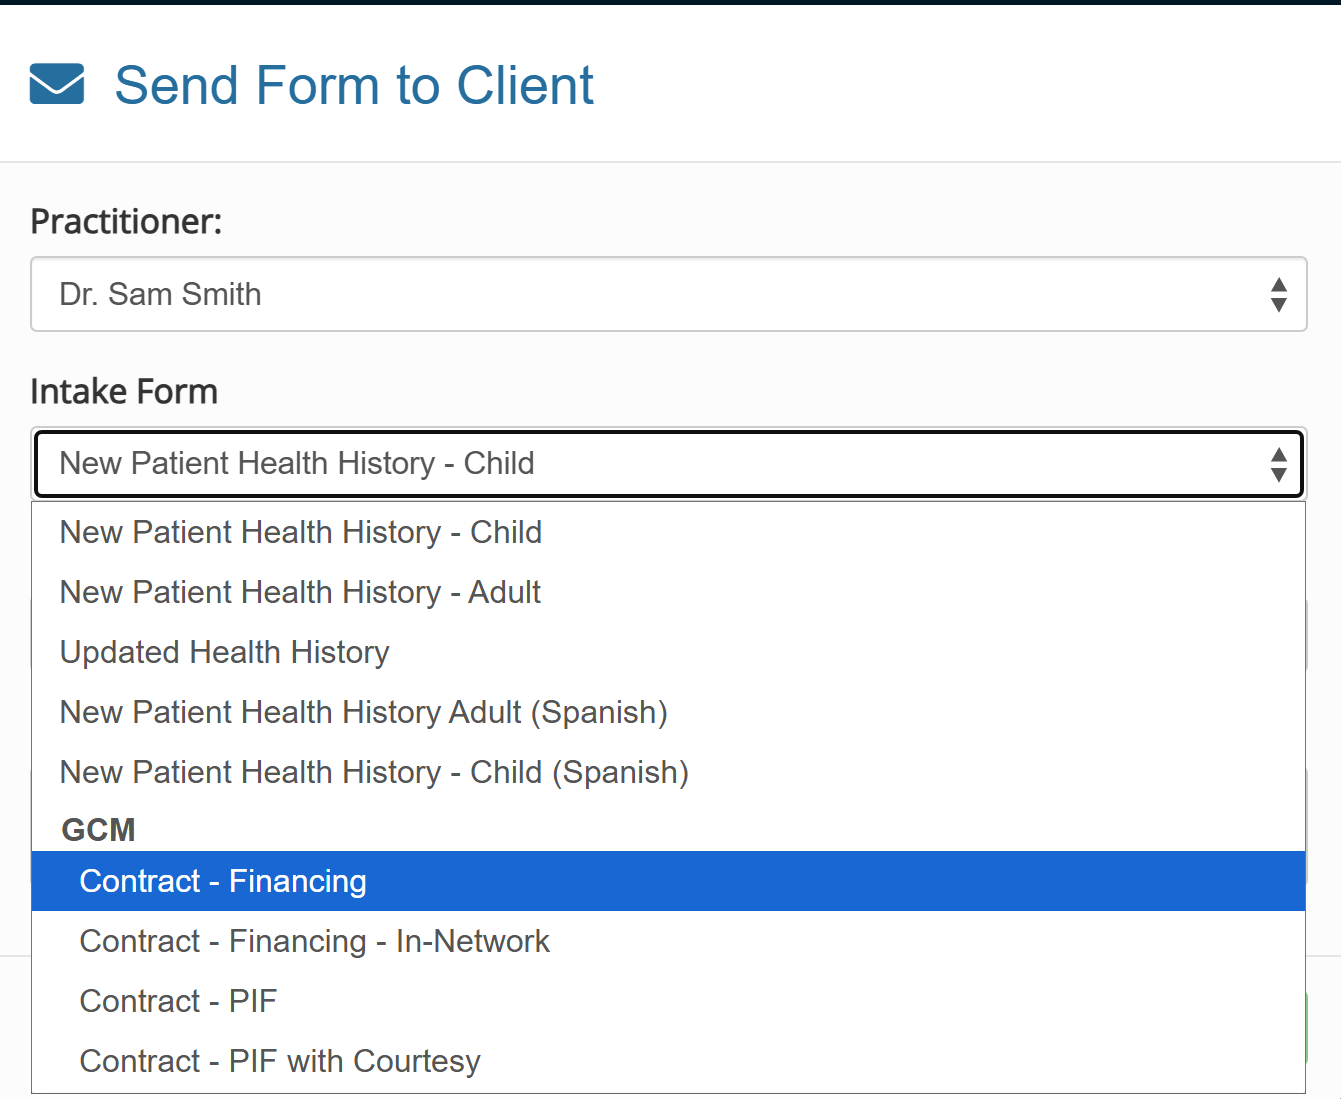Viewport: 1341px width, 1099px height.
Task: Select Contract - PIF with Courtesy option
Action: (x=668, y=1061)
